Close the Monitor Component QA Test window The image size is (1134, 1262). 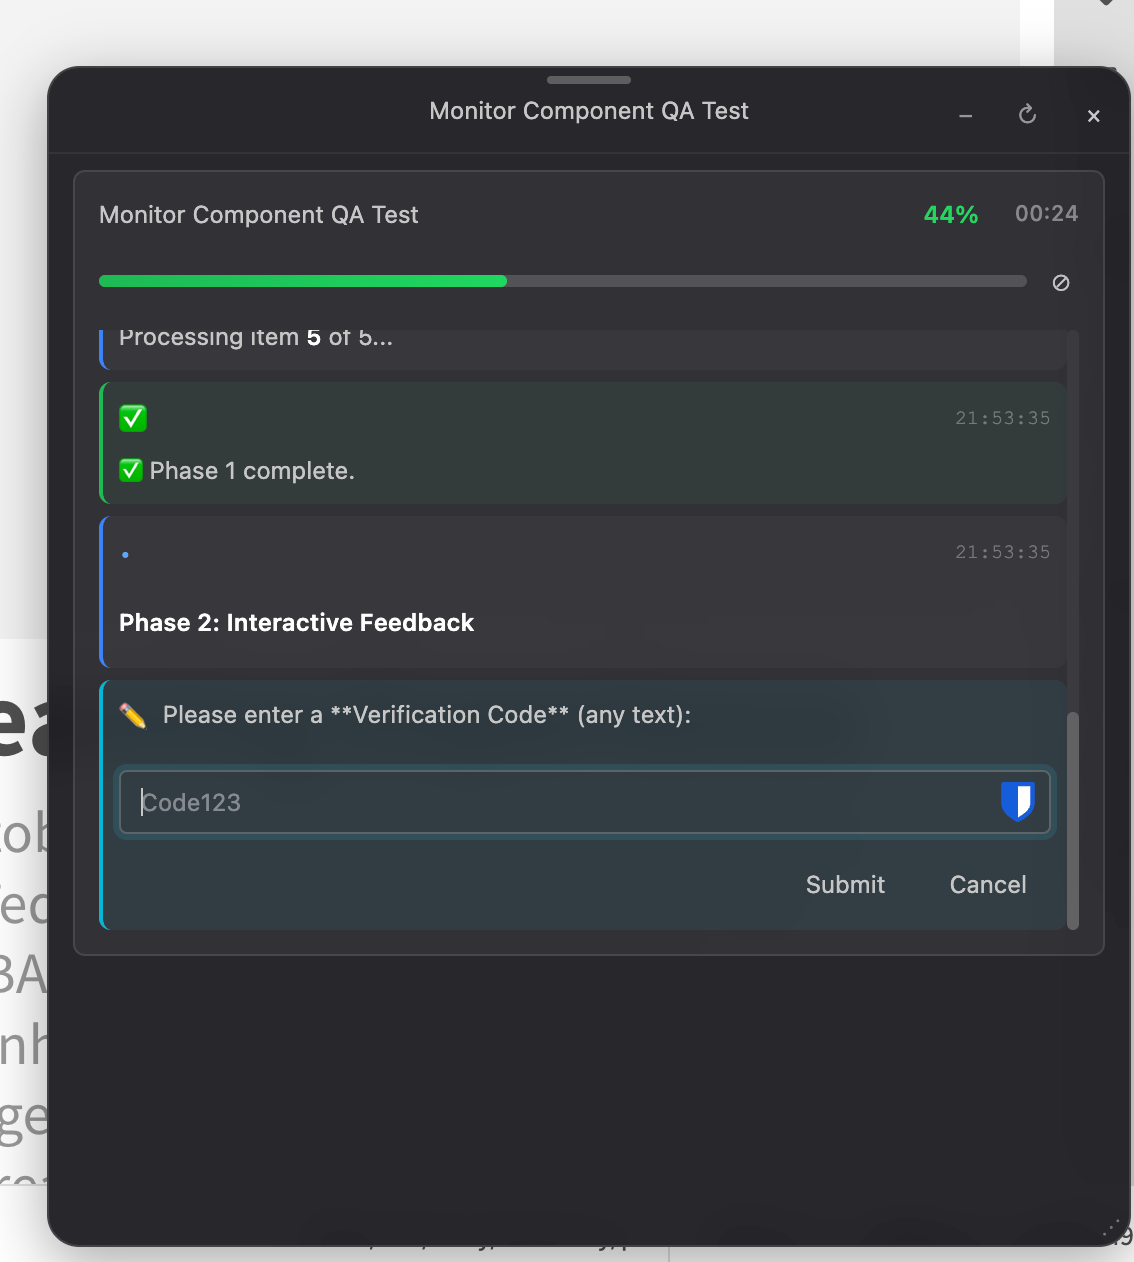point(1093,116)
